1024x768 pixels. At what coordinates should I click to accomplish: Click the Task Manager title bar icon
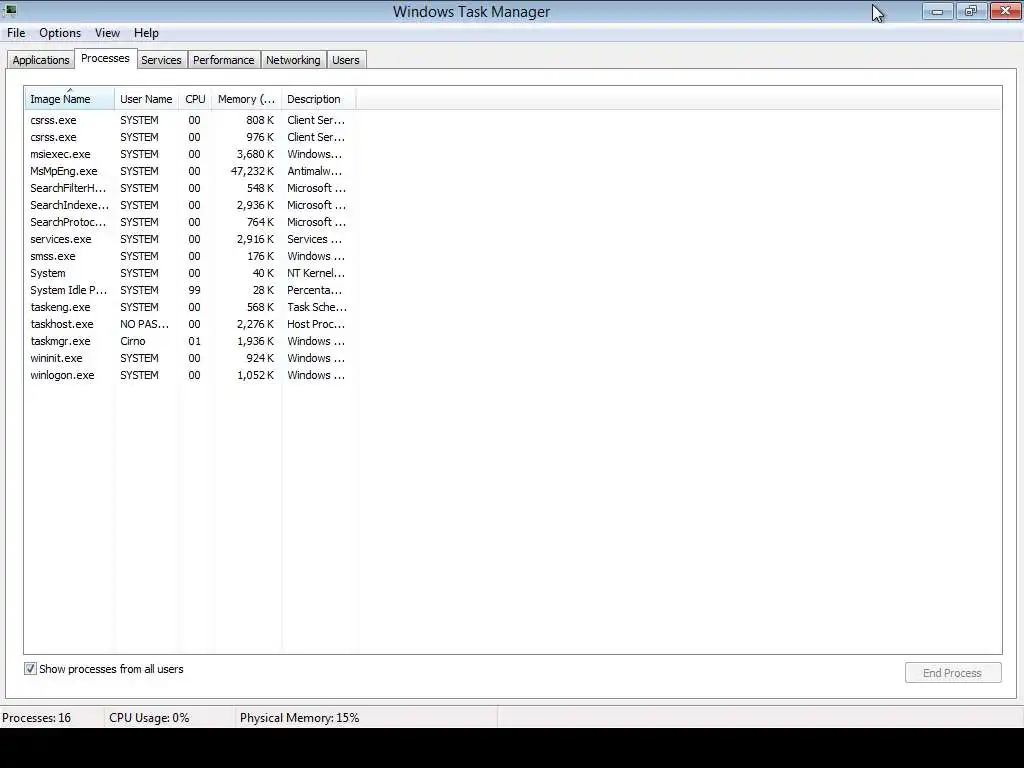[x=10, y=10]
